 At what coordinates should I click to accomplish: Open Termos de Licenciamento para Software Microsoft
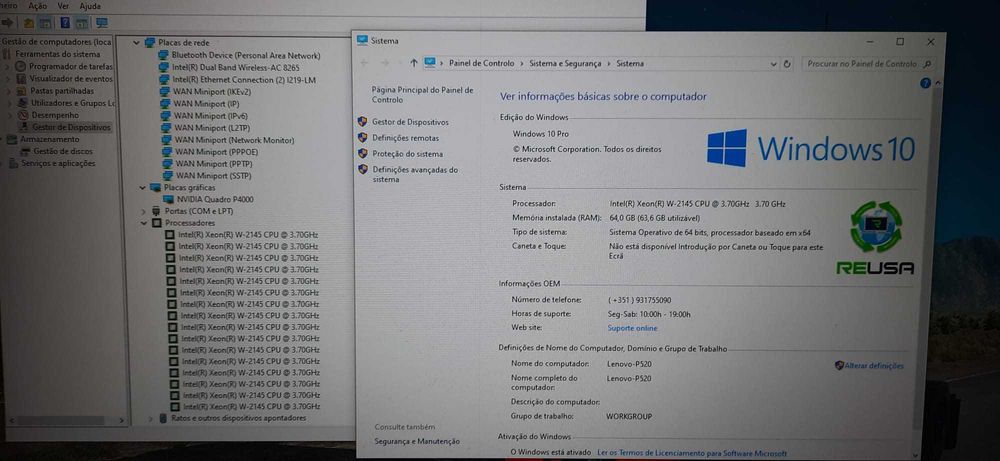(692, 453)
